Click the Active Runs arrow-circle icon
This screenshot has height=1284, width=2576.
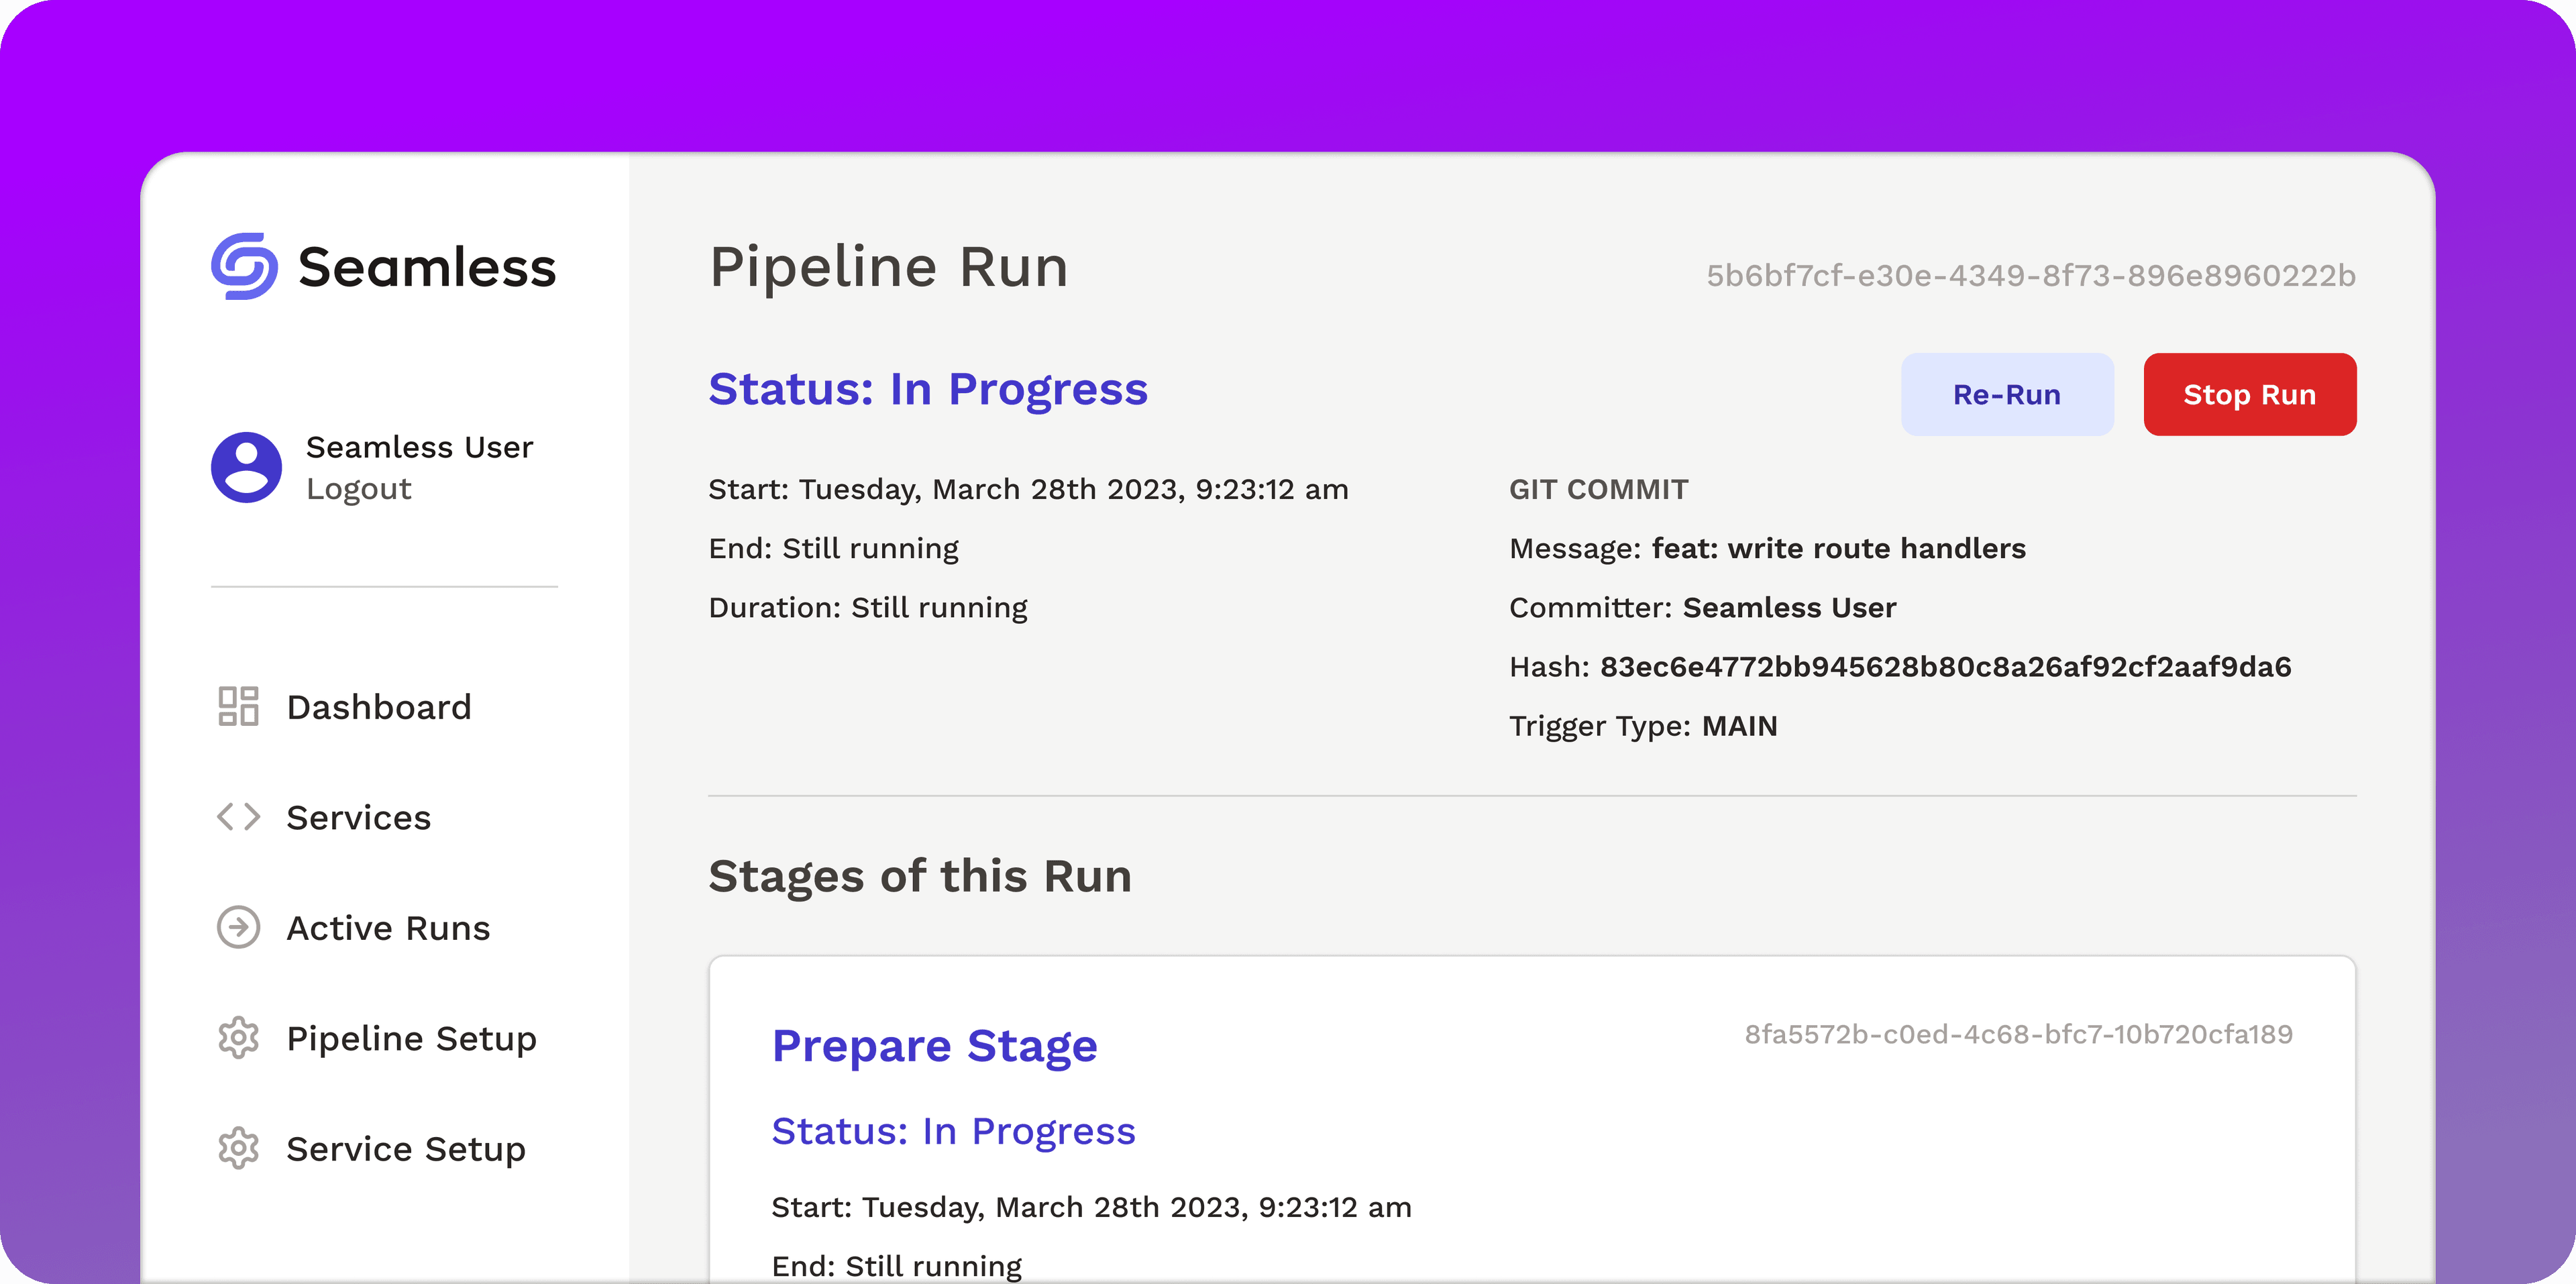[x=238, y=927]
